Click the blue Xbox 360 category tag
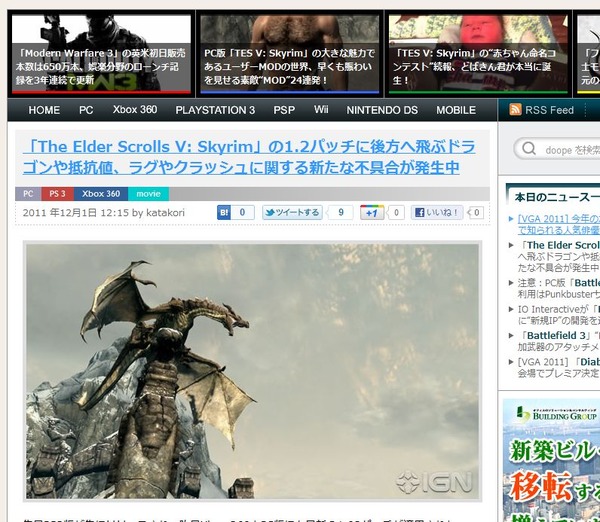Screen dimensions: 600x522 (x=101, y=194)
